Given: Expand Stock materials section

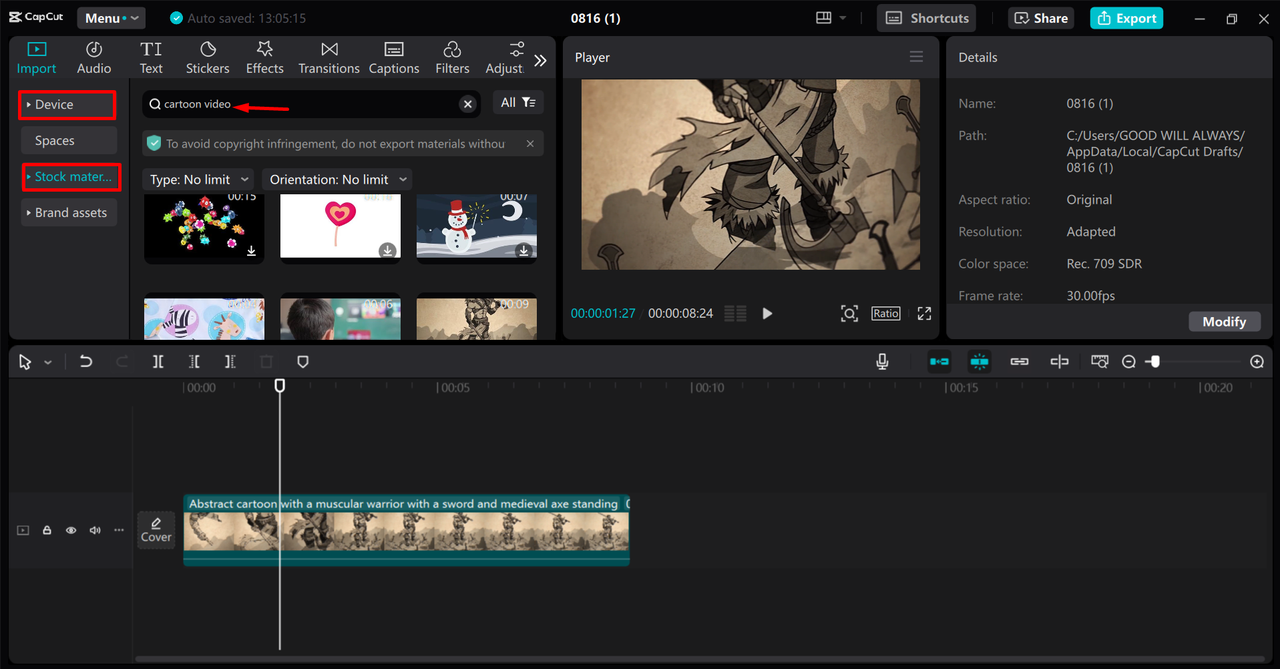Looking at the screenshot, I should coord(71,177).
